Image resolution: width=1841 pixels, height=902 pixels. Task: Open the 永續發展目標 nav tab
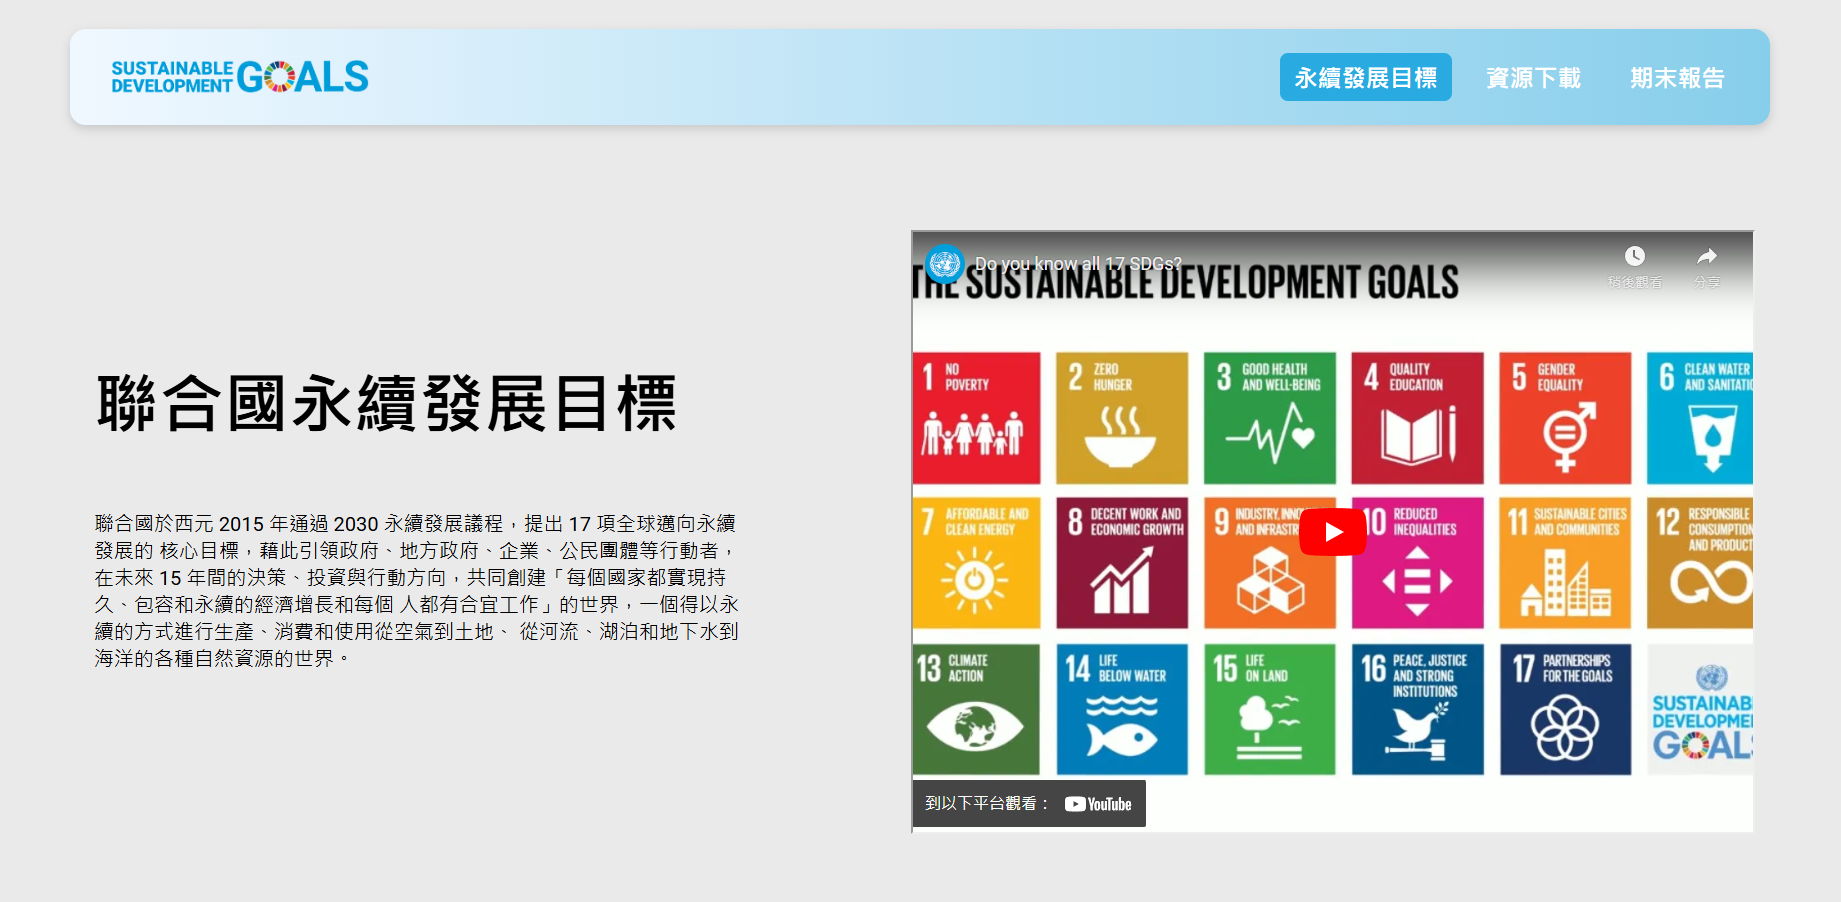[1365, 77]
